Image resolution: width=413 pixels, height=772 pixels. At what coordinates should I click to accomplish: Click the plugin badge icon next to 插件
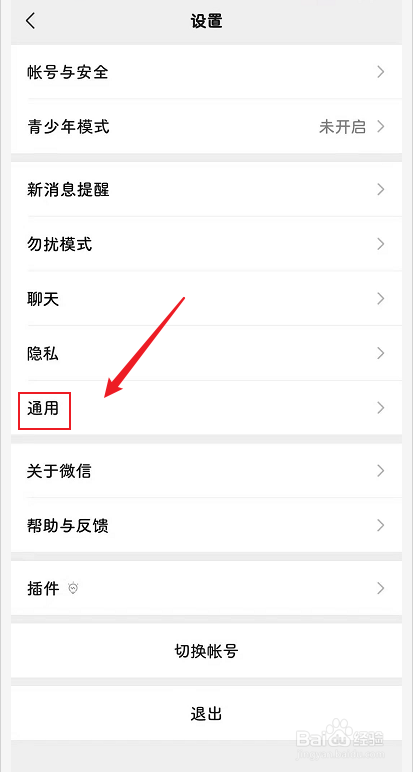pos(74,588)
